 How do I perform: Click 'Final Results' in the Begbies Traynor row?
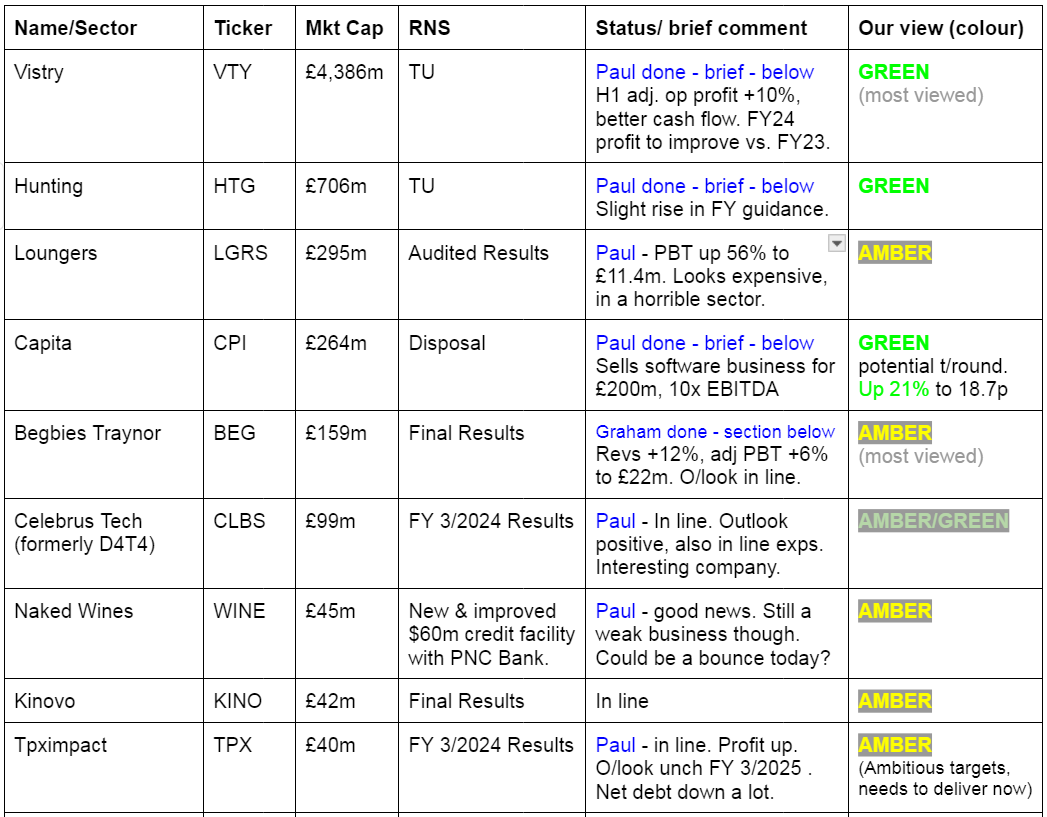click(x=466, y=433)
